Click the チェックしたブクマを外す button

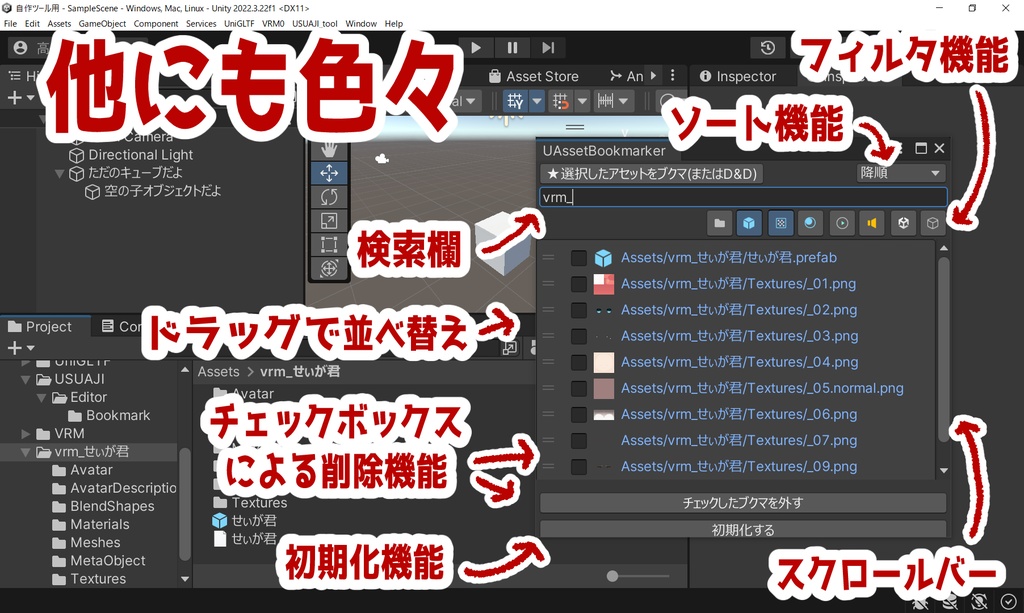coord(744,502)
